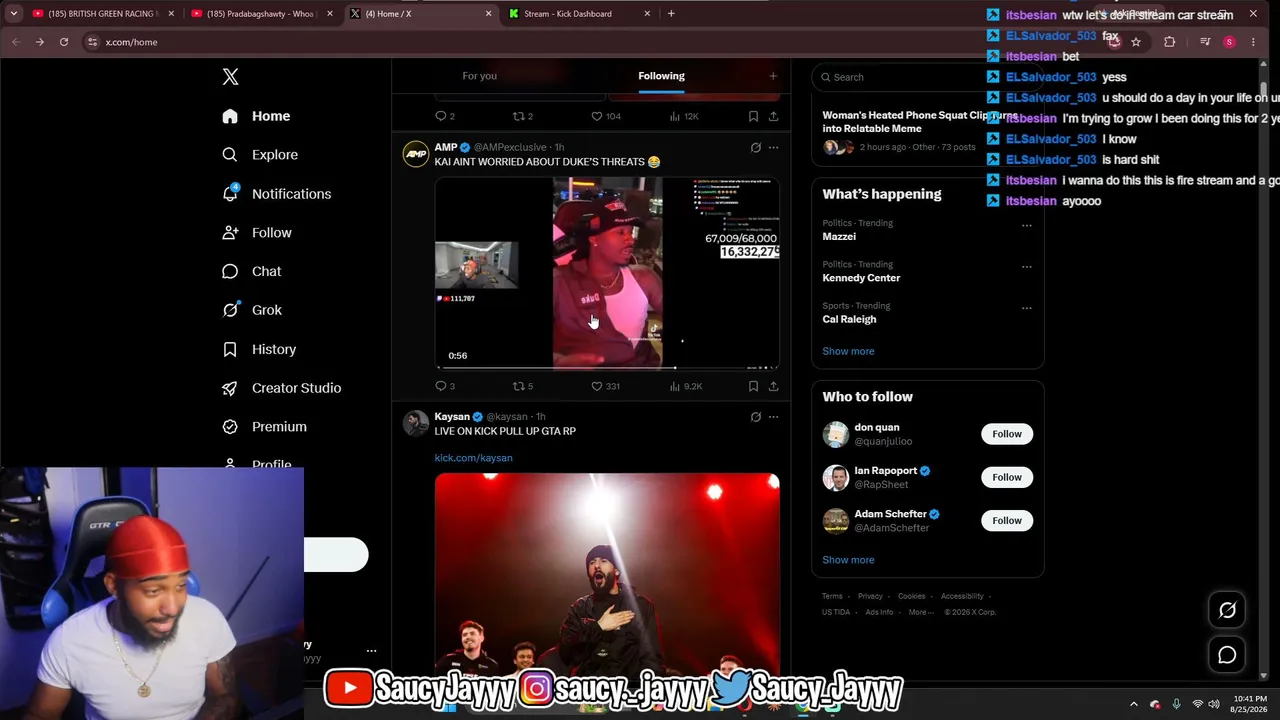
Task: Follow Ian Rapoport
Action: tap(1007, 477)
